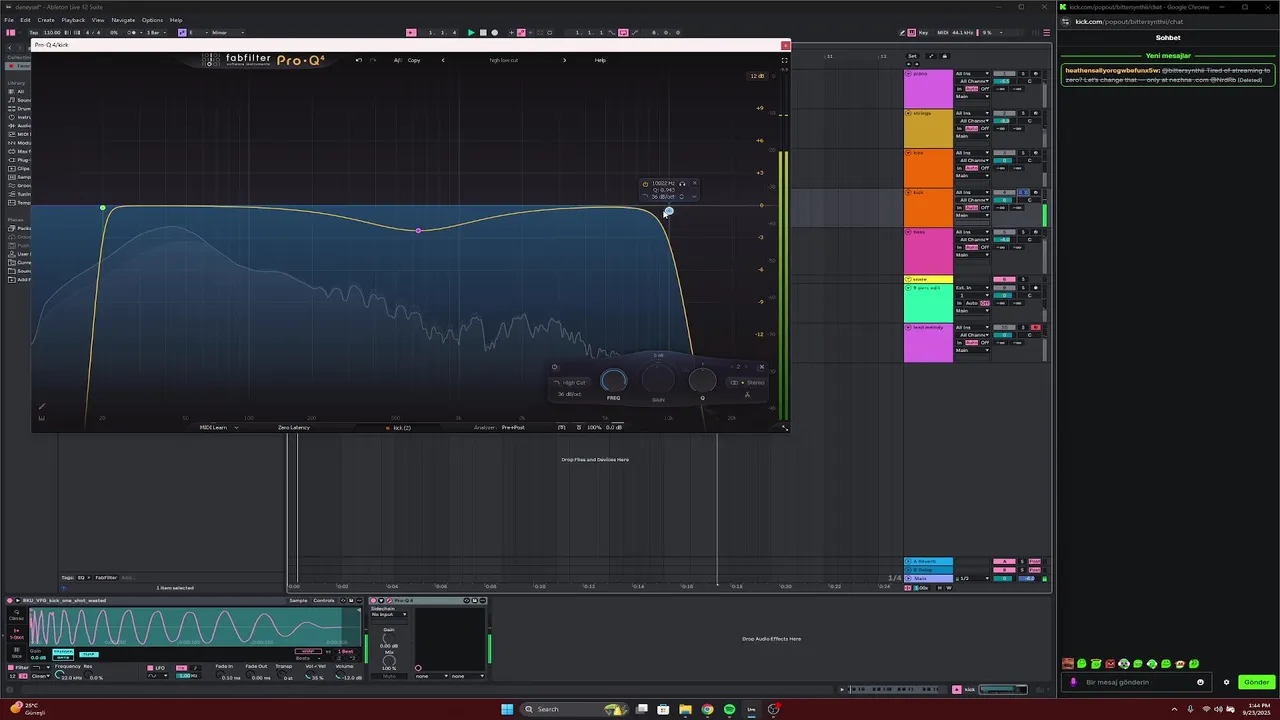Open the Playback menu
Image resolution: width=1280 pixels, height=720 pixels.
(73, 20)
